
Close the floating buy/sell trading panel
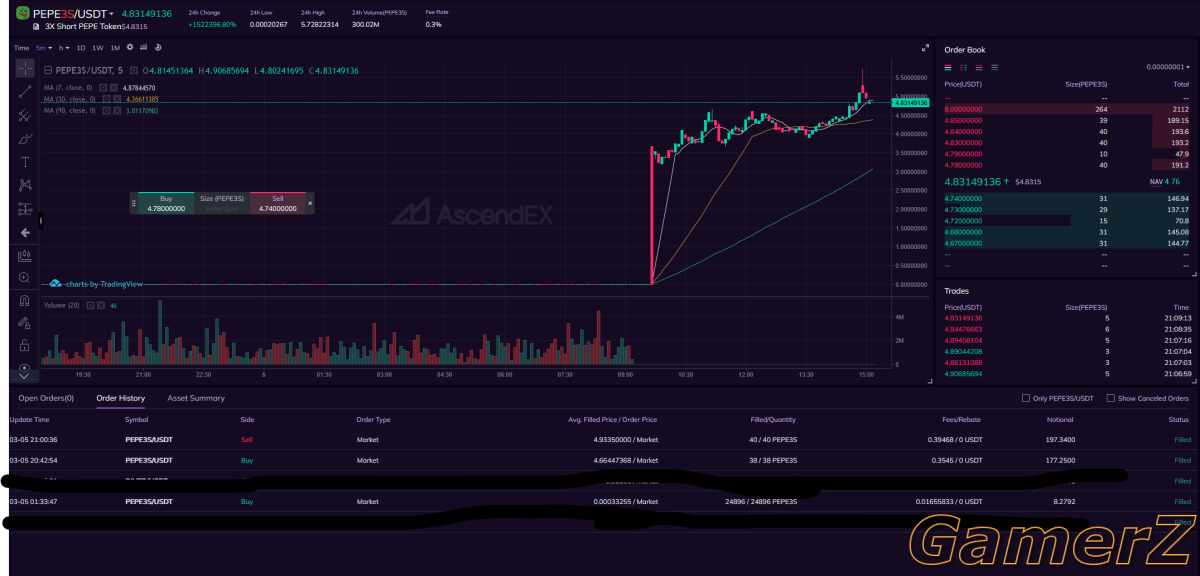point(310,203)
